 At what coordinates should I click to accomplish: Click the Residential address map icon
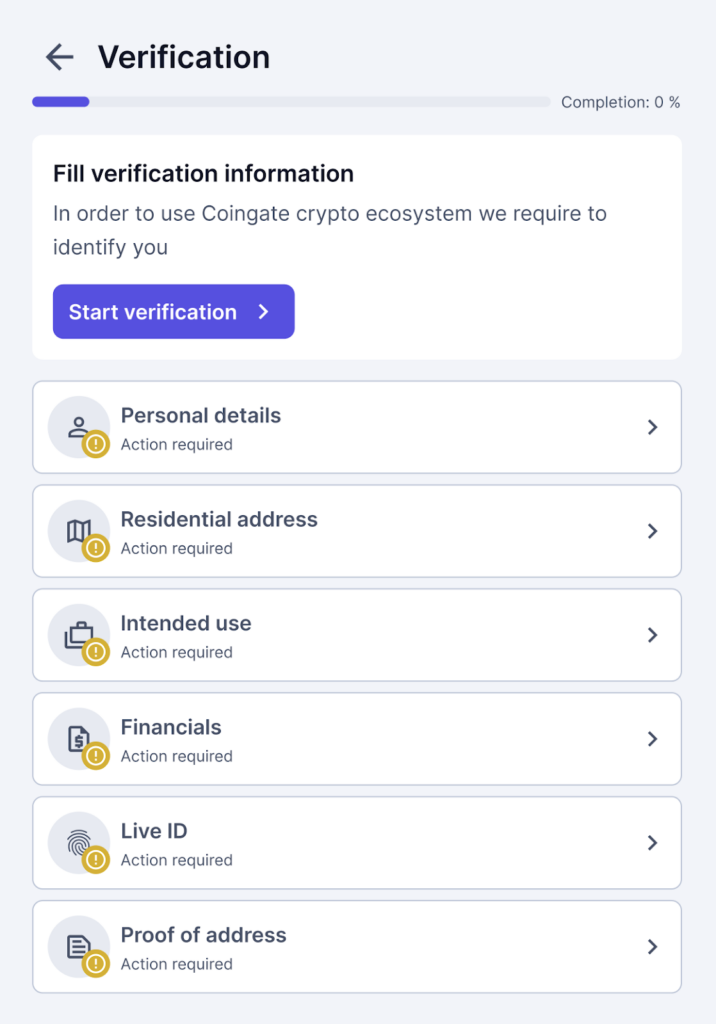(78, 531)
